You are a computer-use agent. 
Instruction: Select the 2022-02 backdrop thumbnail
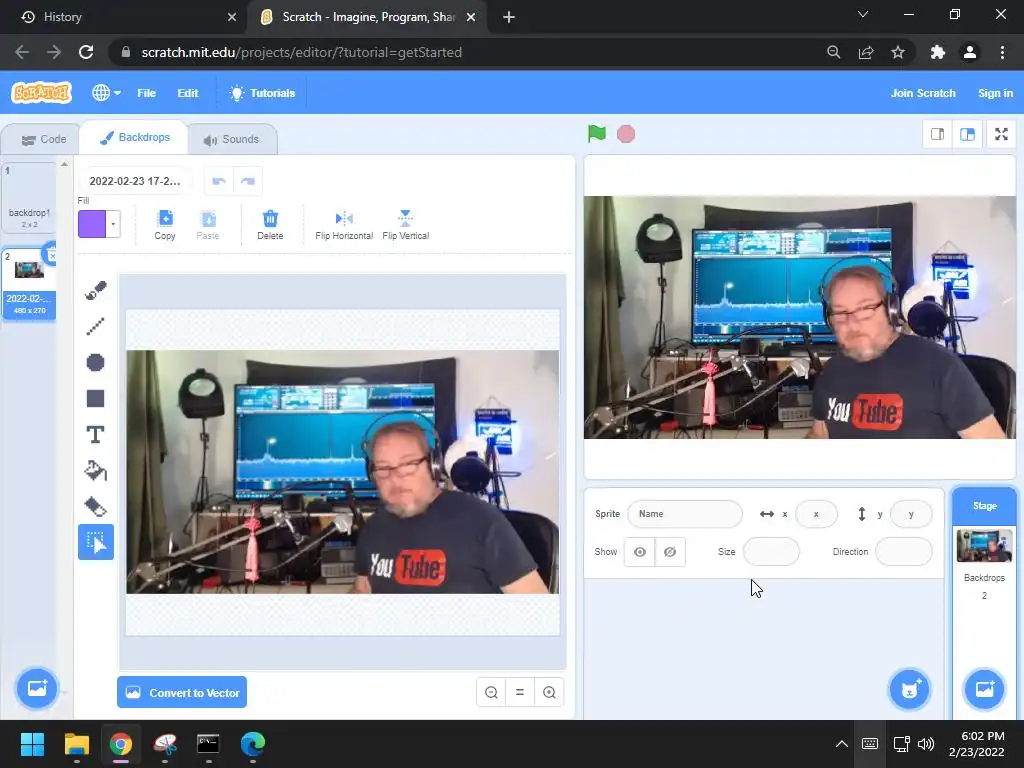pyautogui.click(x=29, y=283)
